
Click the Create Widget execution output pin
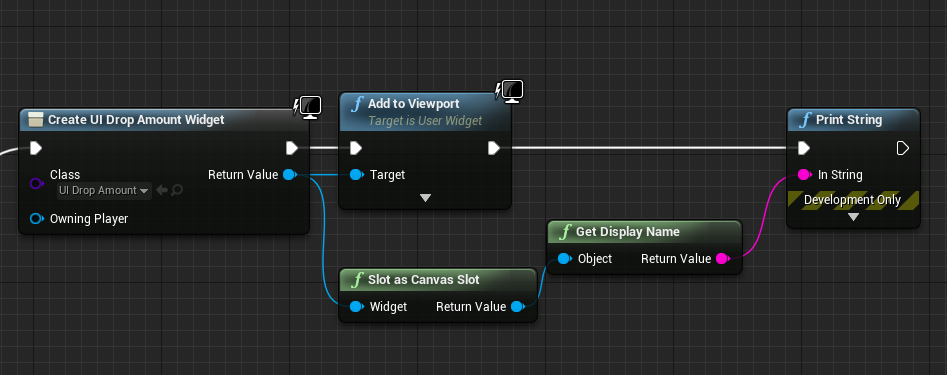click(x=292, y=148)
